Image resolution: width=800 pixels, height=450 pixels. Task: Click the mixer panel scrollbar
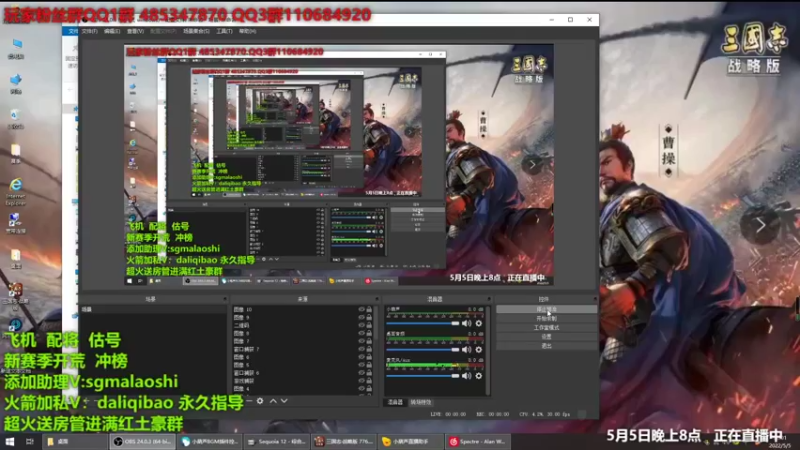coord(489,350)
